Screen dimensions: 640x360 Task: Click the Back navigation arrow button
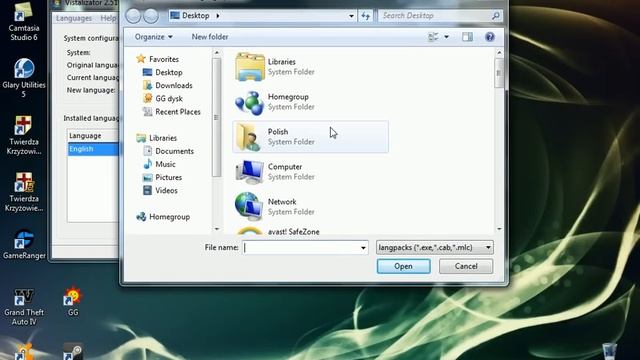tap(133, 16)
